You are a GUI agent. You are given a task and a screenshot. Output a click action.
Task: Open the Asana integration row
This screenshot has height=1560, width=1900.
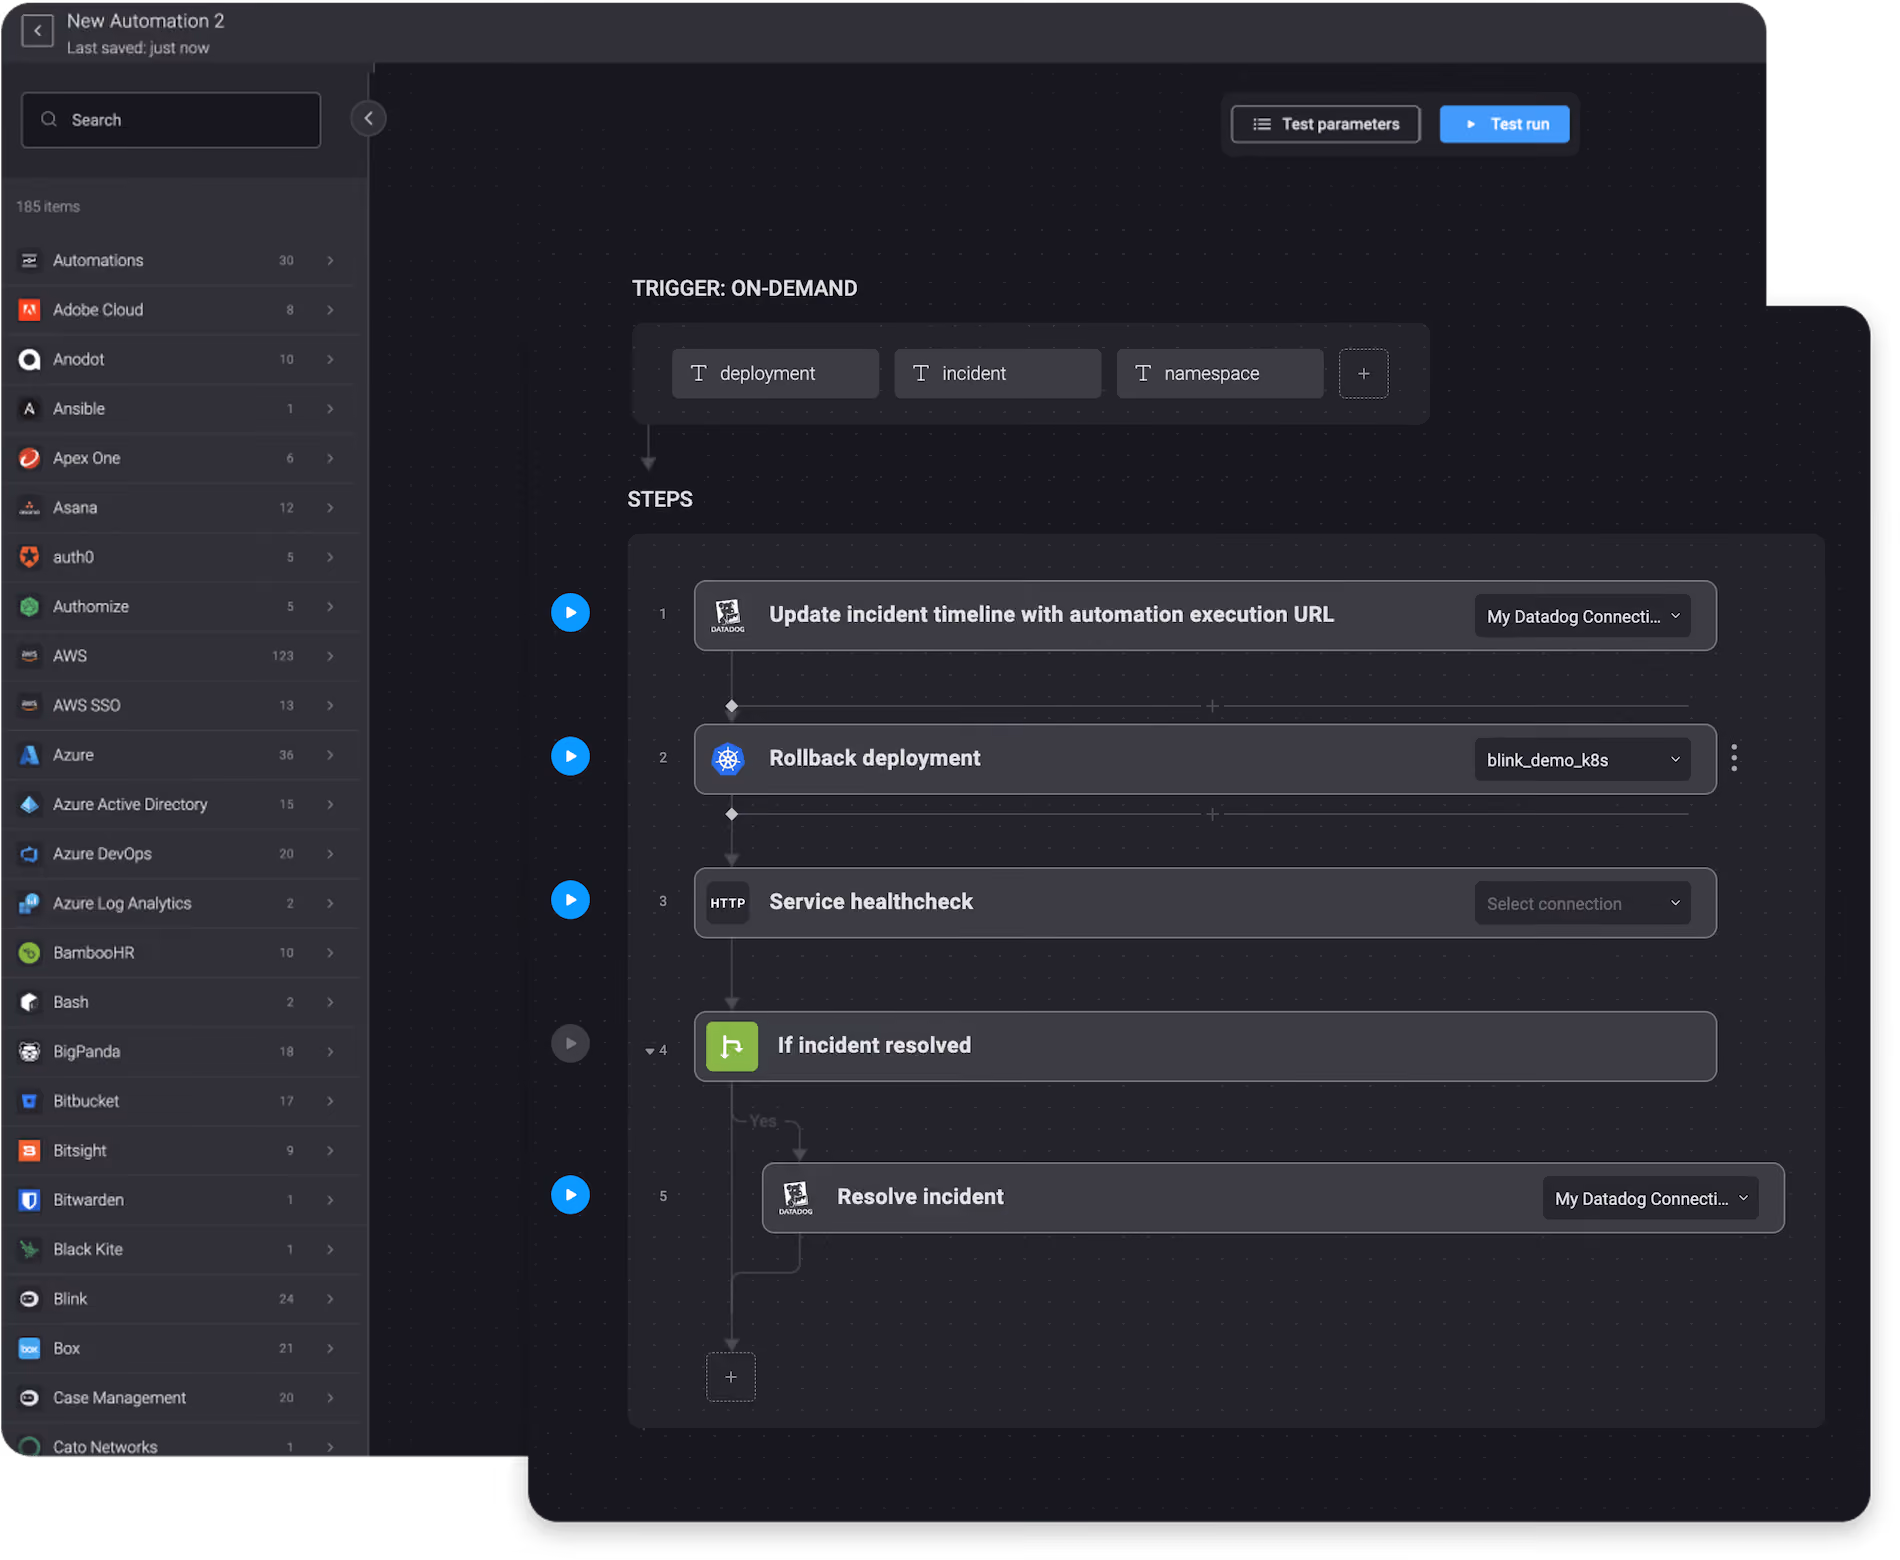tap(180, 508)
